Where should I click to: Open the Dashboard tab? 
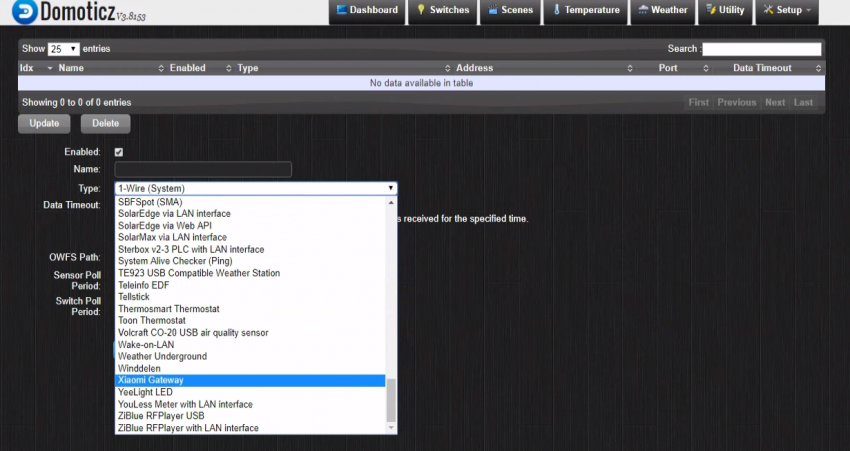tap(367, 10)
